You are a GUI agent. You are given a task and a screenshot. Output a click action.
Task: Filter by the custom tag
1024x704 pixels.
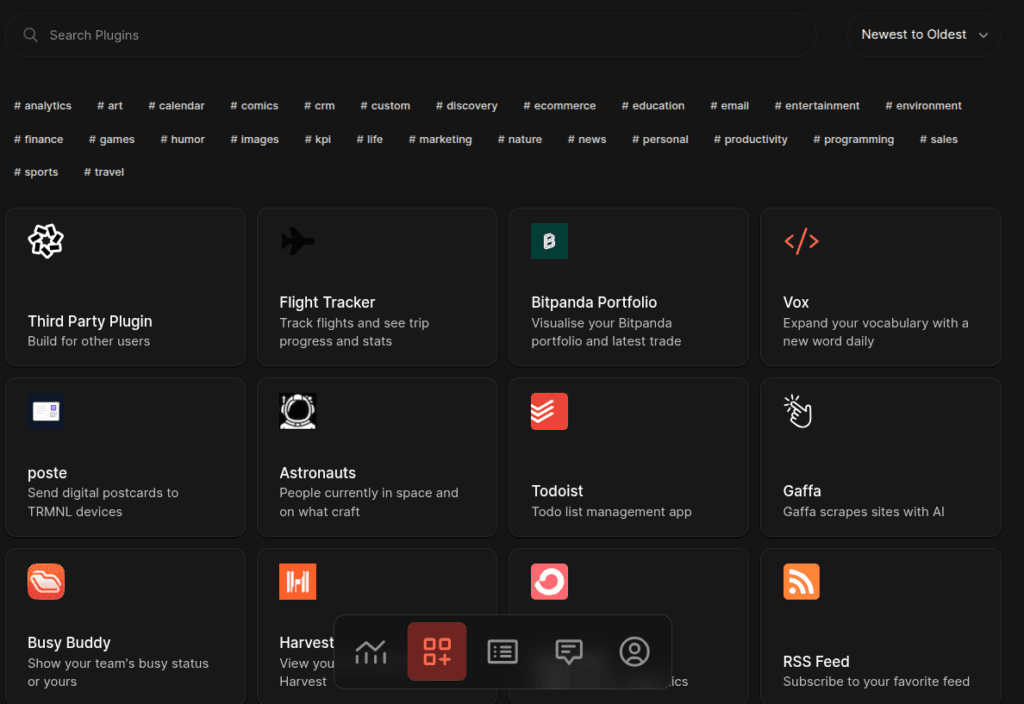tap(385, 106)
